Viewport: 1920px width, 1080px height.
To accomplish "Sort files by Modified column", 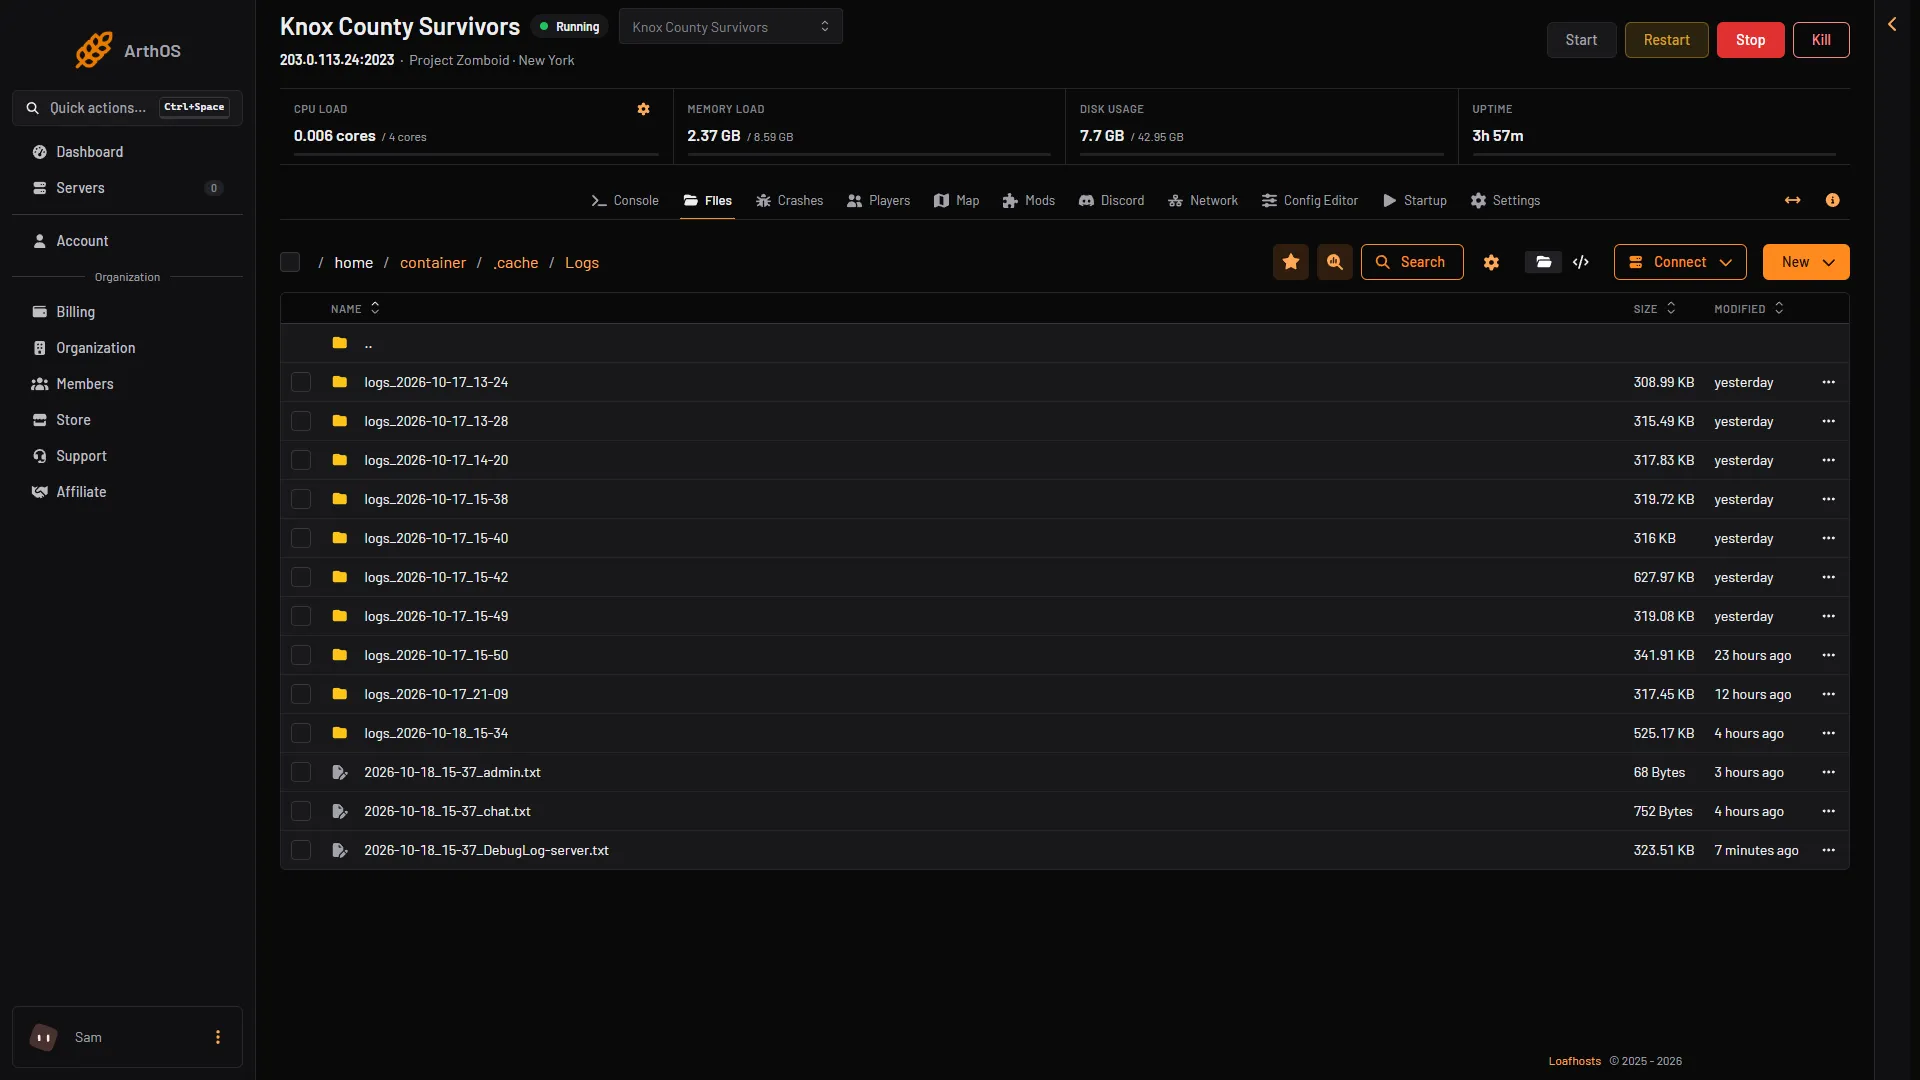I will 1749,309.
